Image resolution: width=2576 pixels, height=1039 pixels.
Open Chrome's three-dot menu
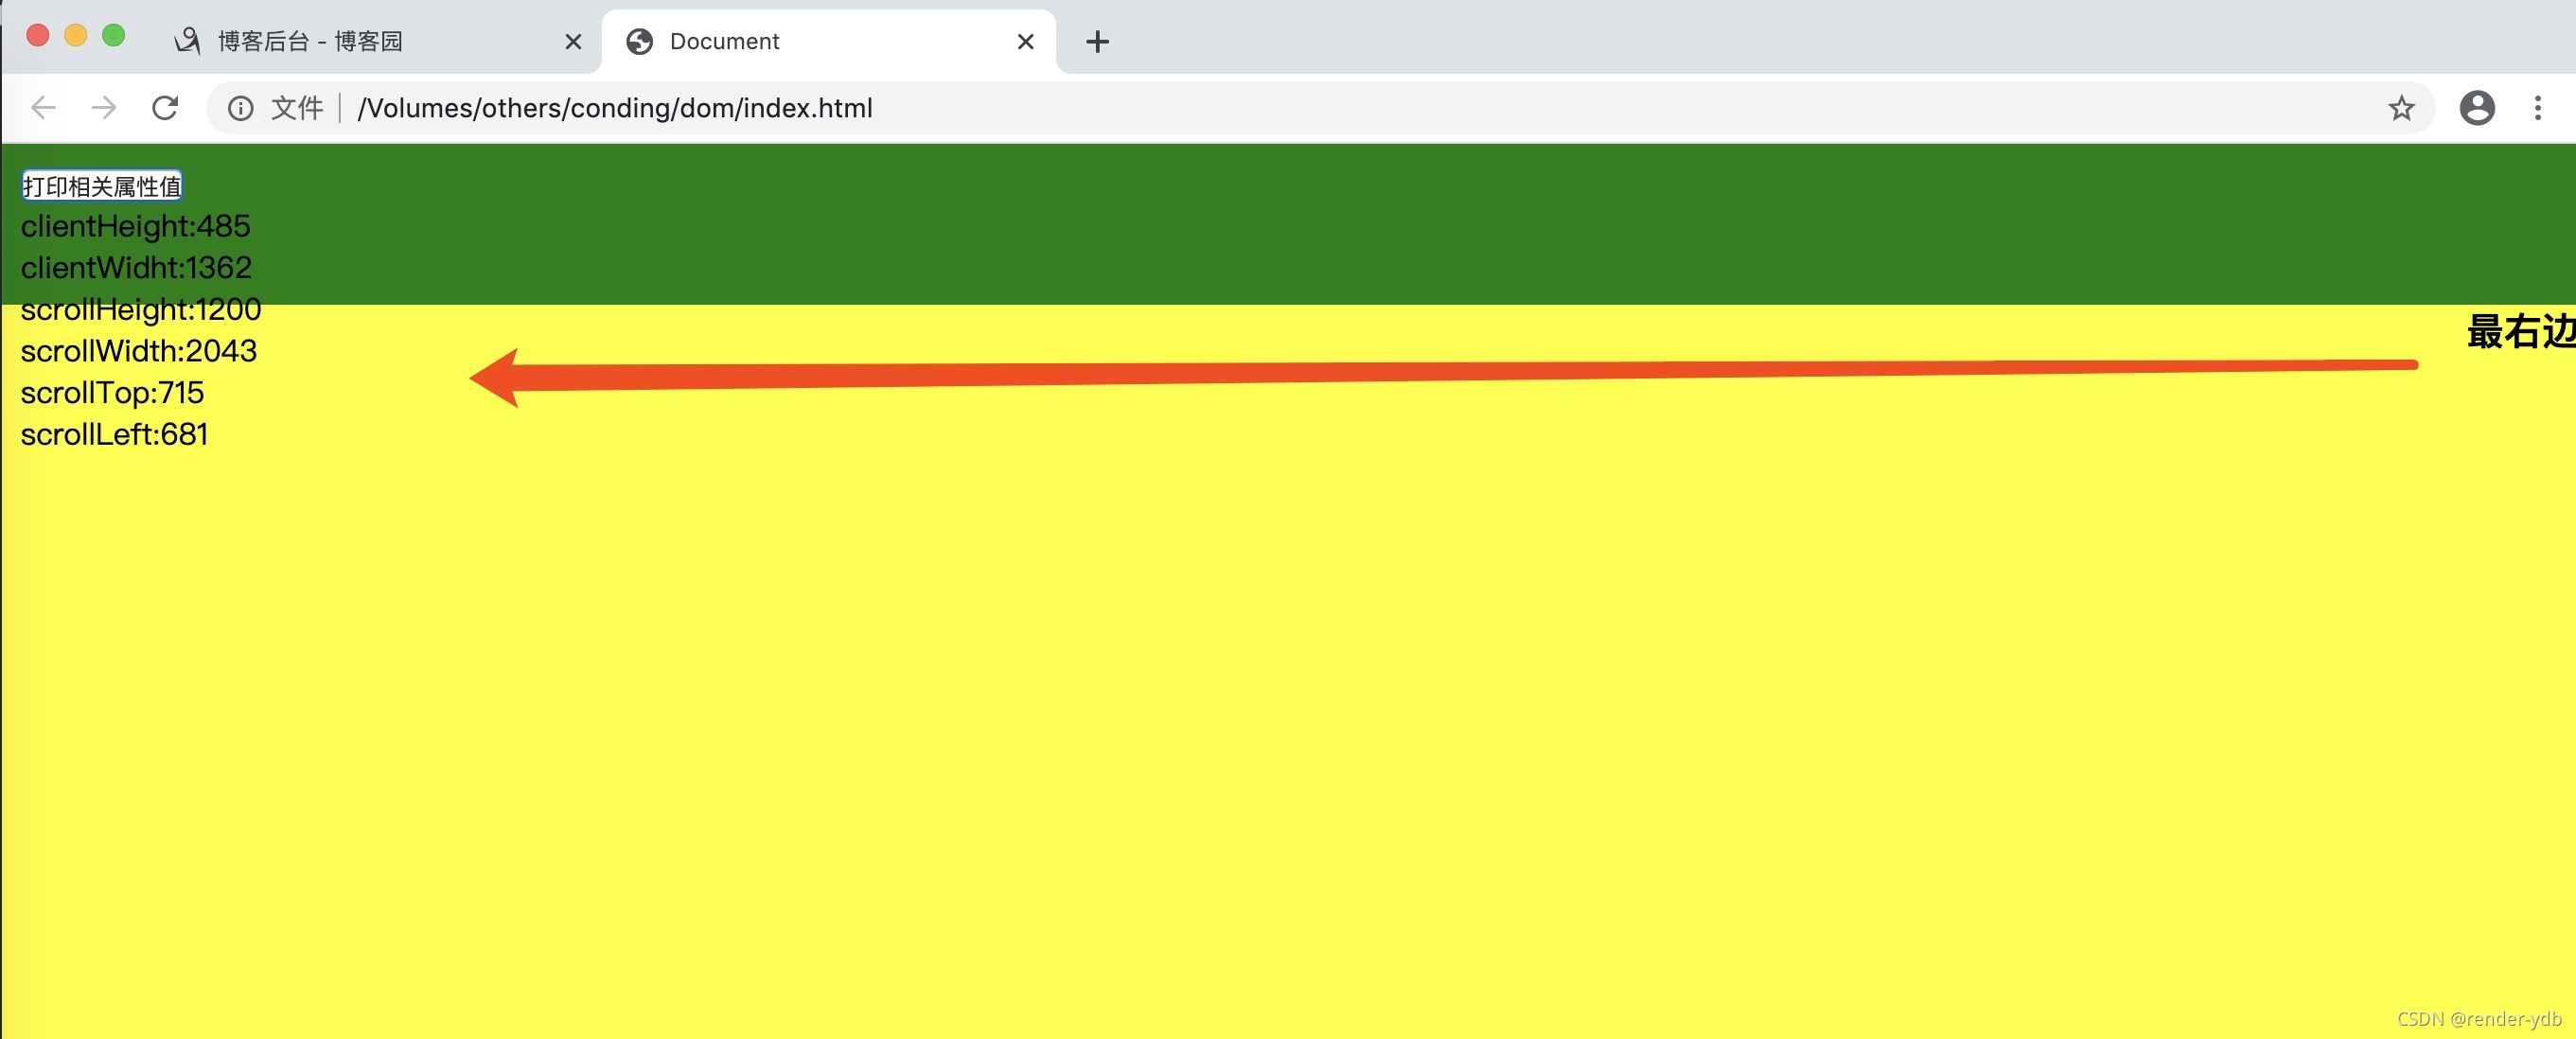click(x=2538, y=108)
